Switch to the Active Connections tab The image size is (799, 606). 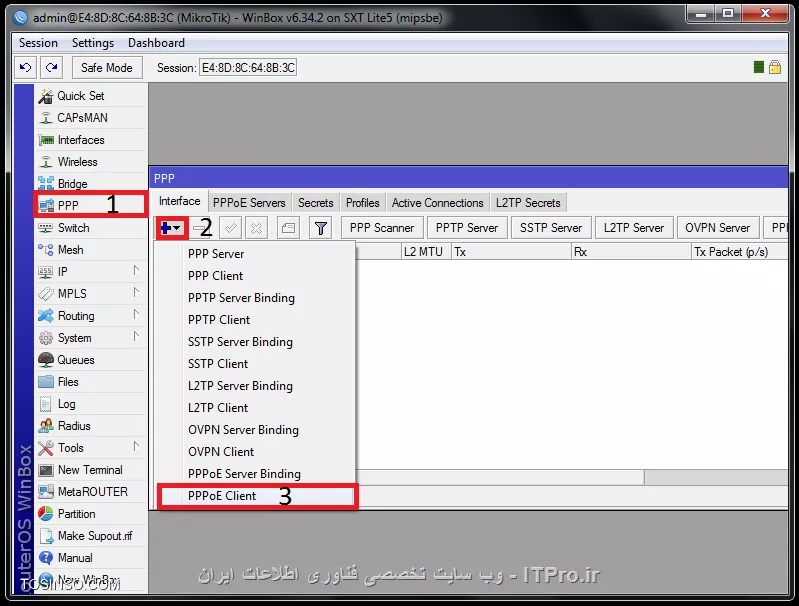point(437,203)
